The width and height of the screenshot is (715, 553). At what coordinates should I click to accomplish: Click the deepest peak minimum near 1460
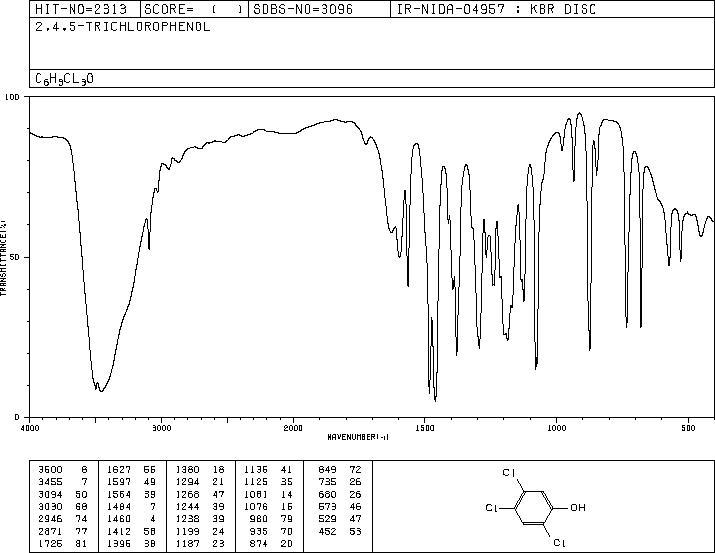(x=435, y=400)
